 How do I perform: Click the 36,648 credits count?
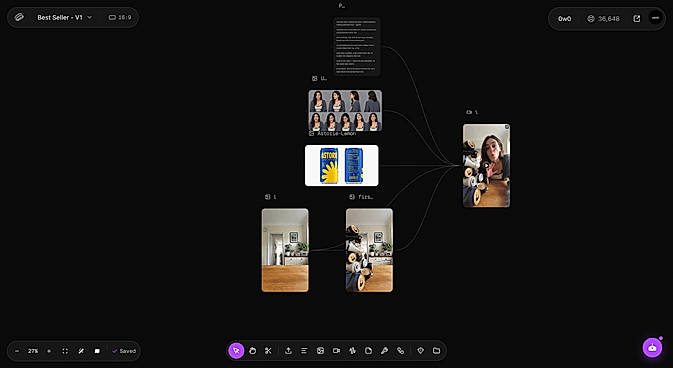pyautogui.click(x=609, y=18)
